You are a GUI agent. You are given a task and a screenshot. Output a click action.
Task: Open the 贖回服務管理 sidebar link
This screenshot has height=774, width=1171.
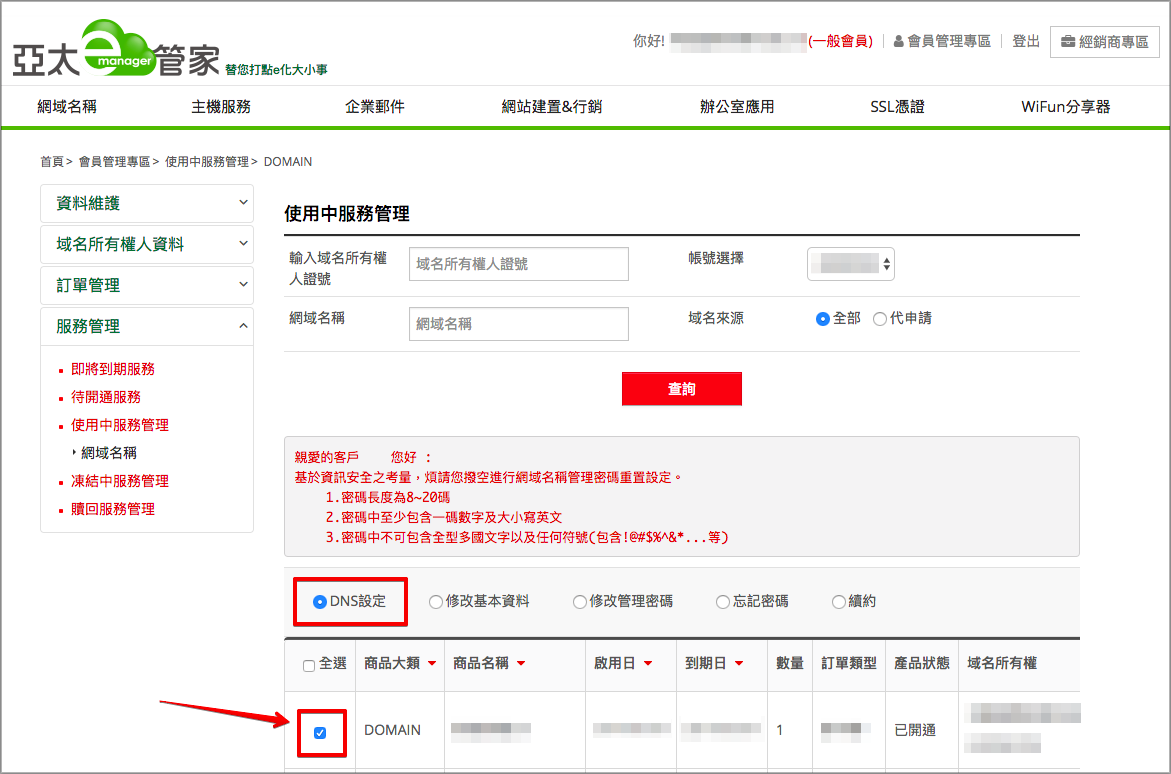point(113,509)
